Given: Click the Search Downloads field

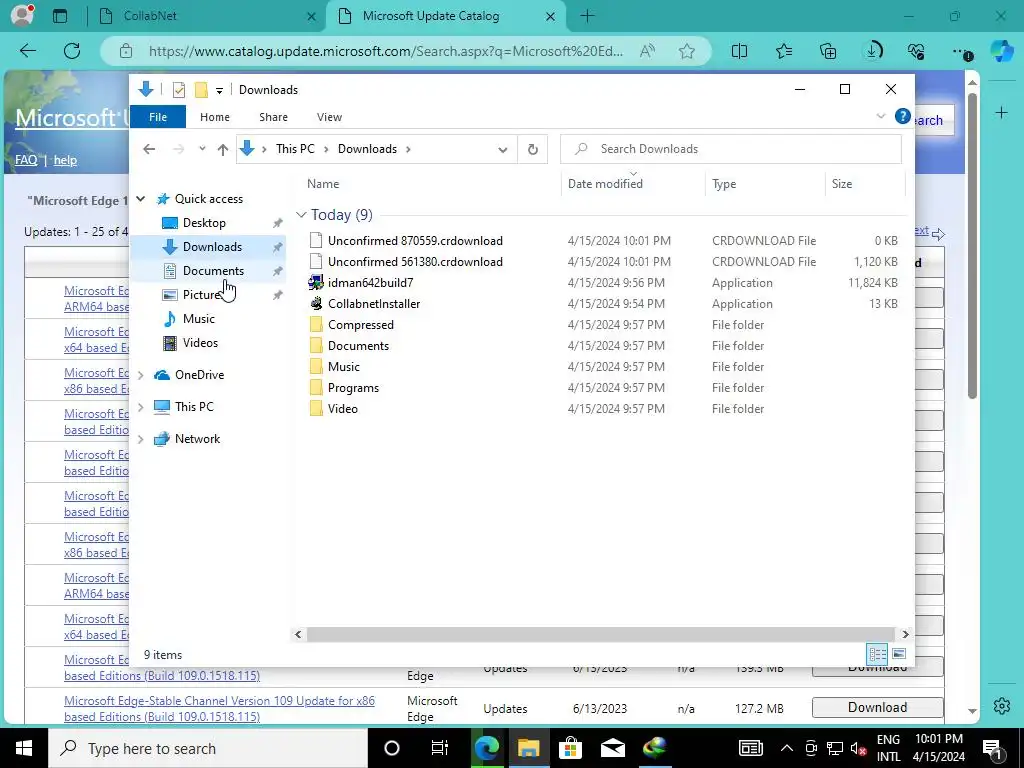Looking at the screenshot, I should [x=731, y=149].
